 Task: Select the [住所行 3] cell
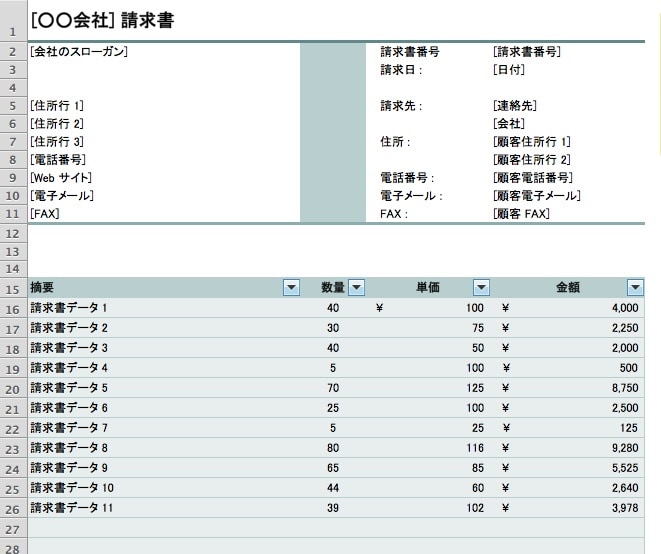click(x=57, y=142)
